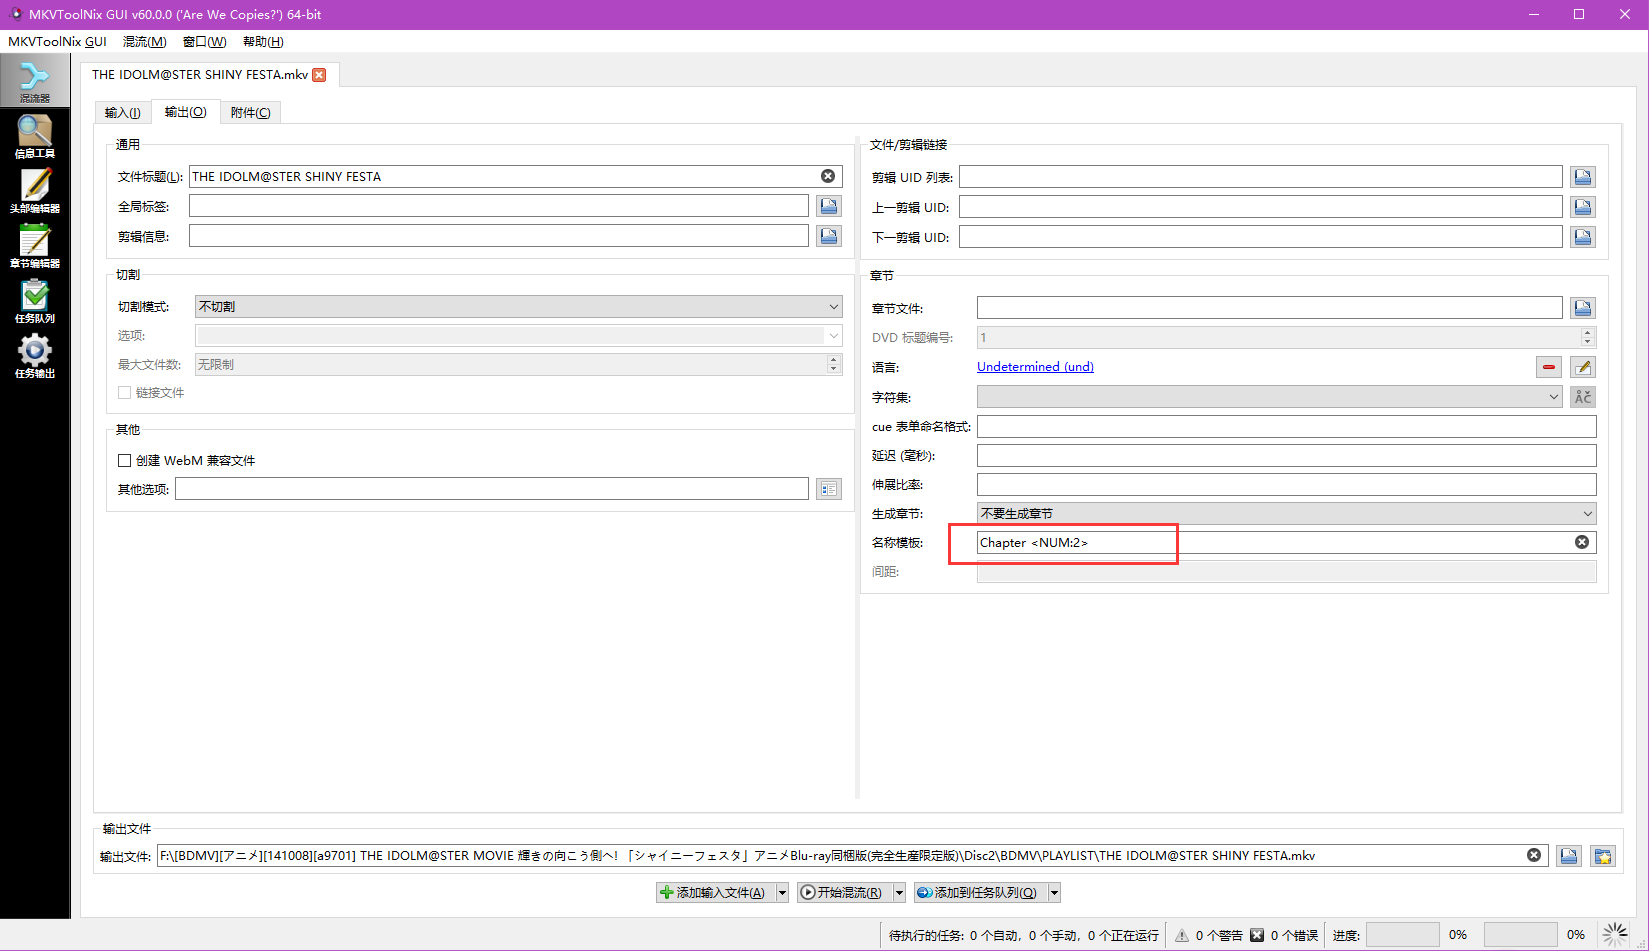Click stretch ratio (伸展比率) input field
Image resolution: width=1649 pixels, height=951 pixels.
point(1286,485)
